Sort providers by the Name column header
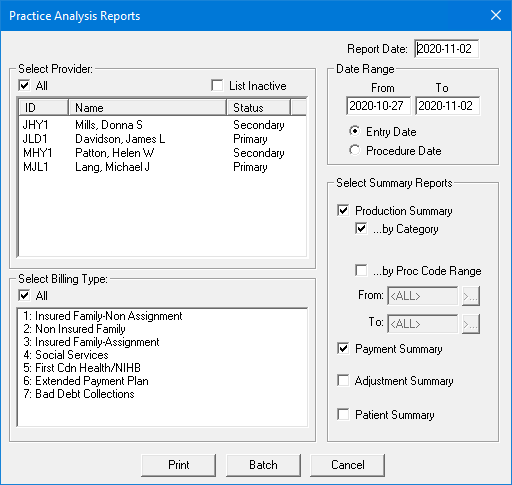The image size is (512, 485). (147, 107)
